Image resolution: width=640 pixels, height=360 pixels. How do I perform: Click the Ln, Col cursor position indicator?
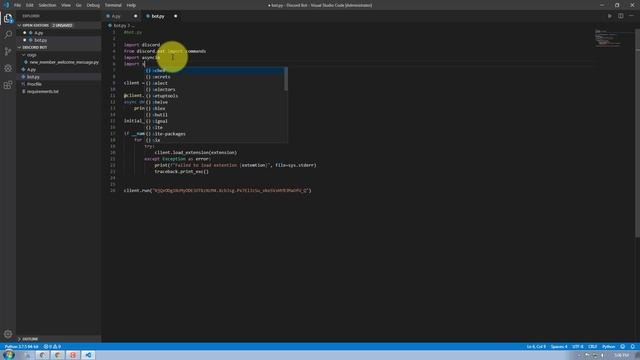click(536, 347)
